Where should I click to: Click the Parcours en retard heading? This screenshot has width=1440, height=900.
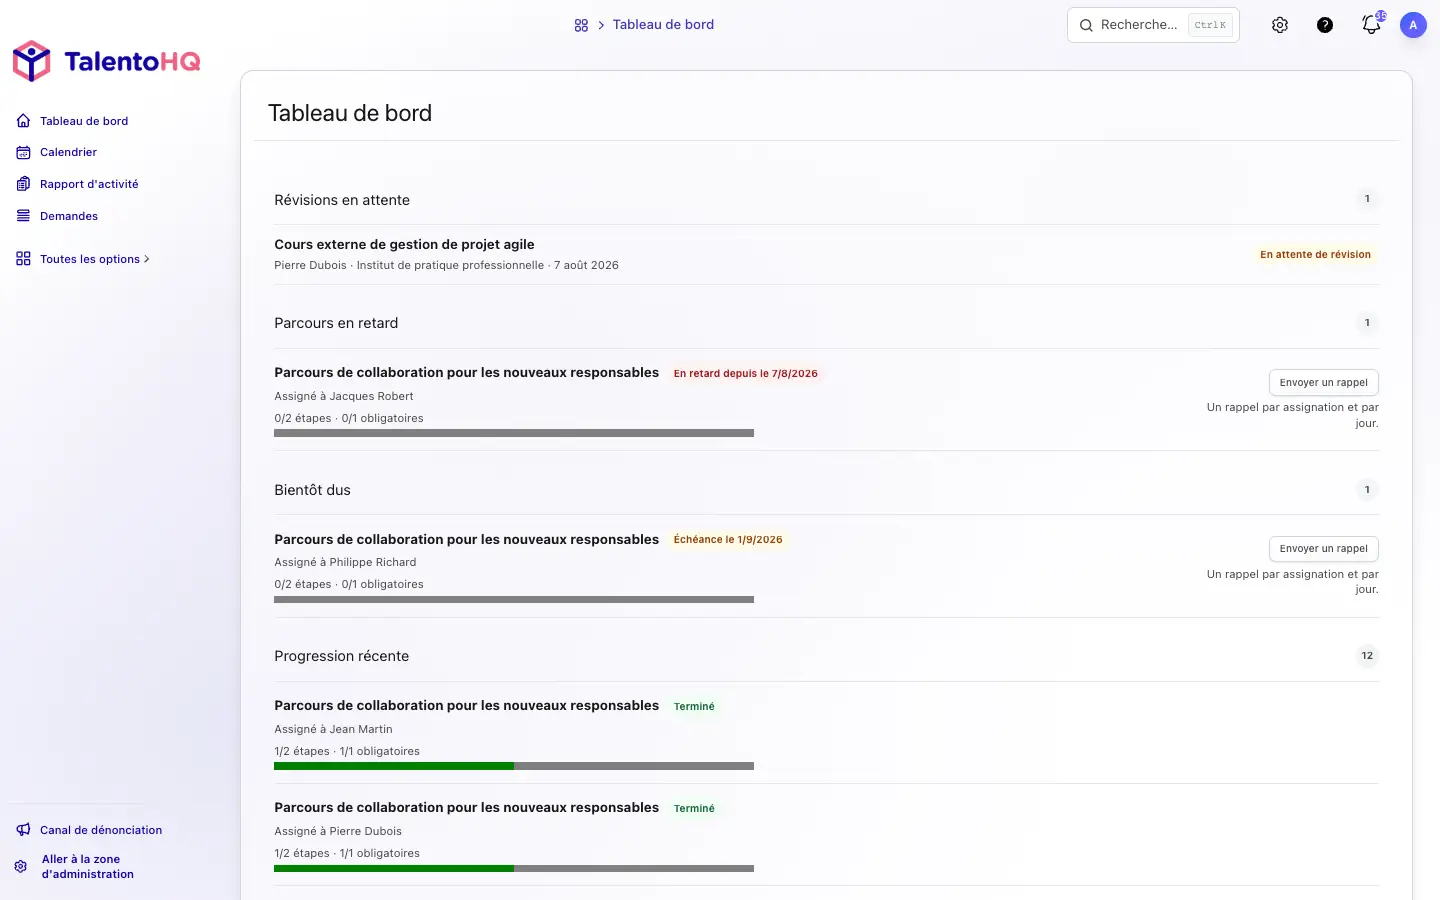click(336, 323)
